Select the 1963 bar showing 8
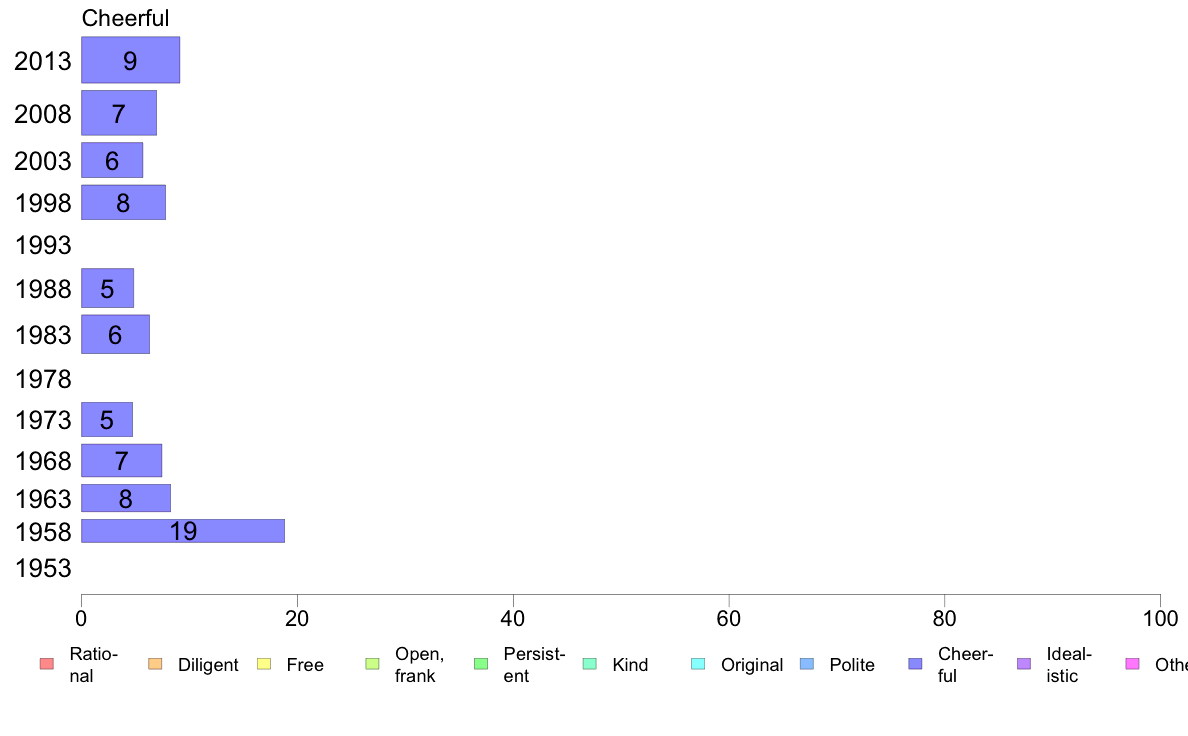Viewport: 1188px width, 736px height. [x=126, y=498]
